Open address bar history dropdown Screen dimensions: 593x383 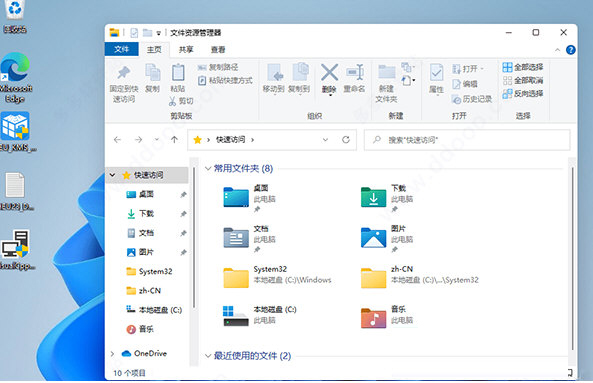pyautogui.click(x=325, y=140)
